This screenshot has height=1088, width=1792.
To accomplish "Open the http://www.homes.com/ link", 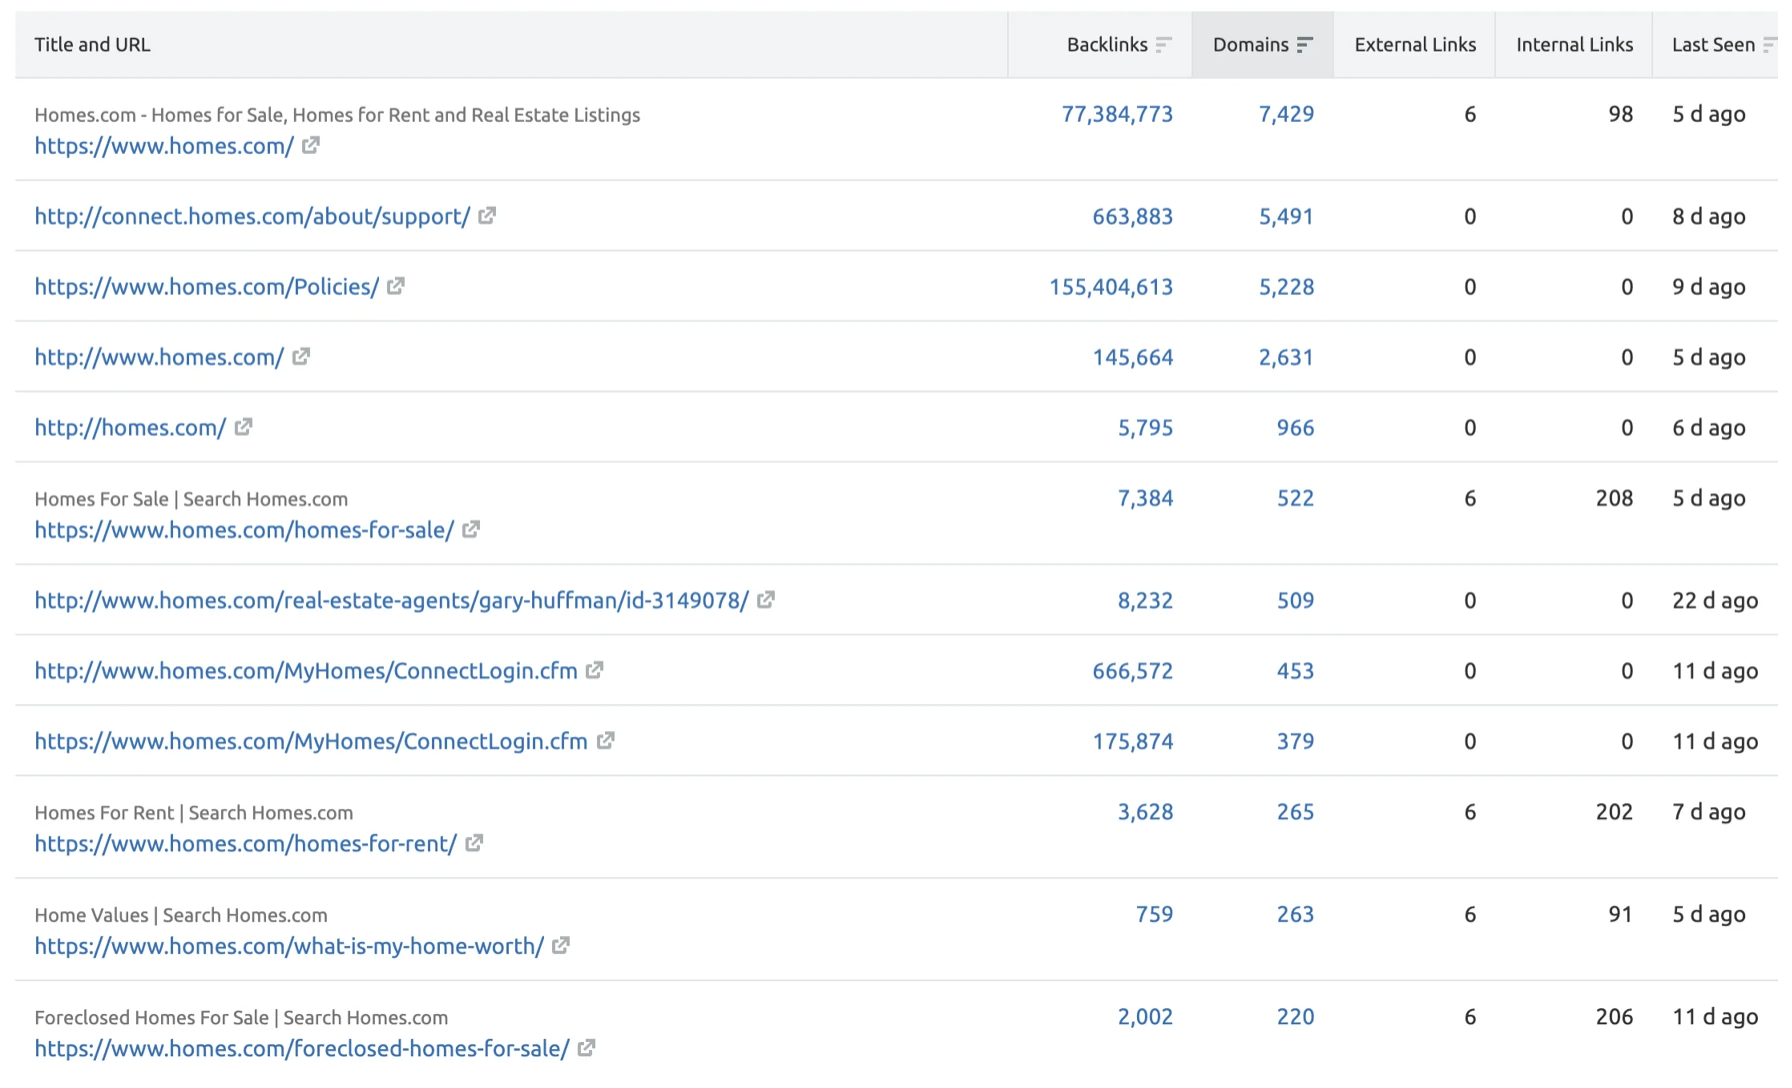I will point(159,357).
